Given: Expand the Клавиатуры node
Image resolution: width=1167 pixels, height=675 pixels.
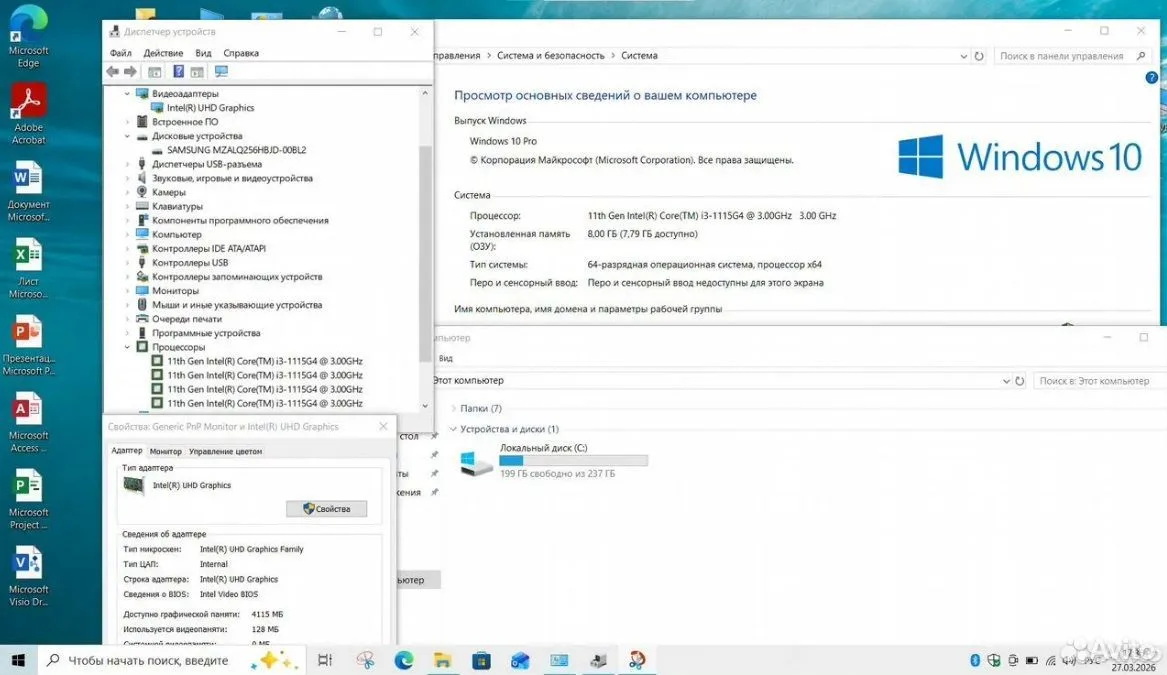Looking at the screenshot, I should pyautogui.click(x=127, y=206).
